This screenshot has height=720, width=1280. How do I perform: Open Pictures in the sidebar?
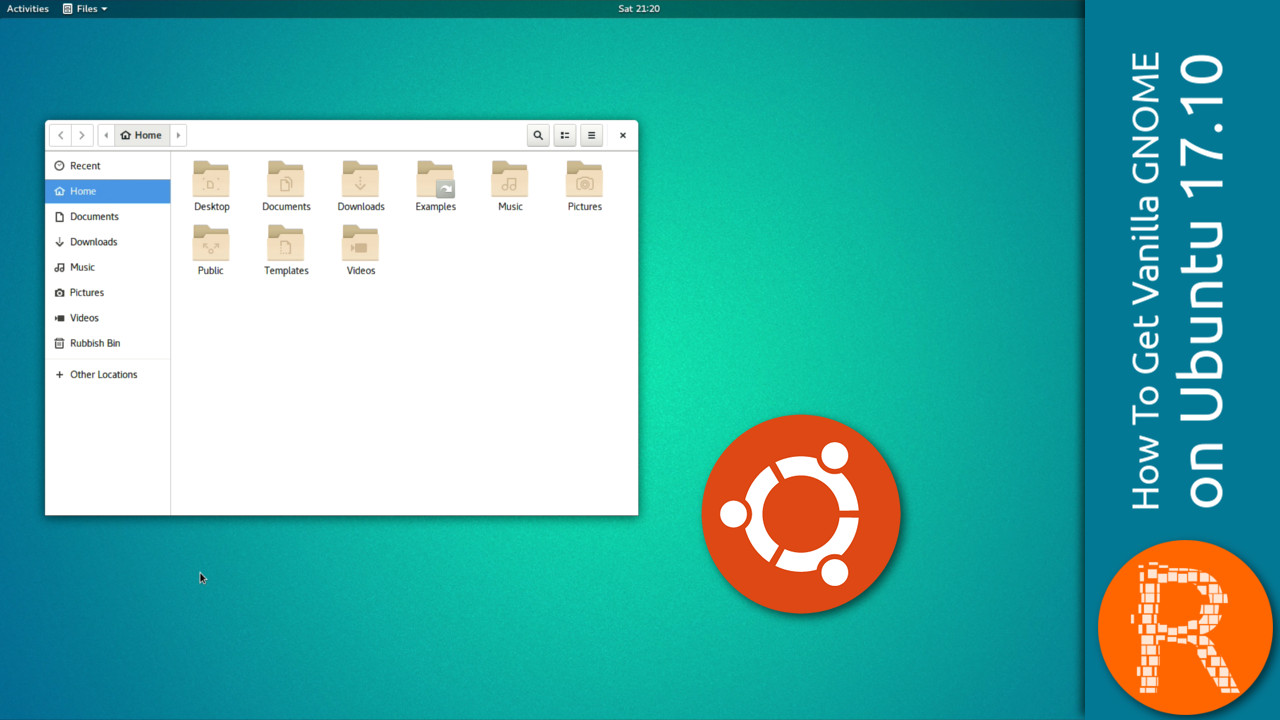pos(108,292)
